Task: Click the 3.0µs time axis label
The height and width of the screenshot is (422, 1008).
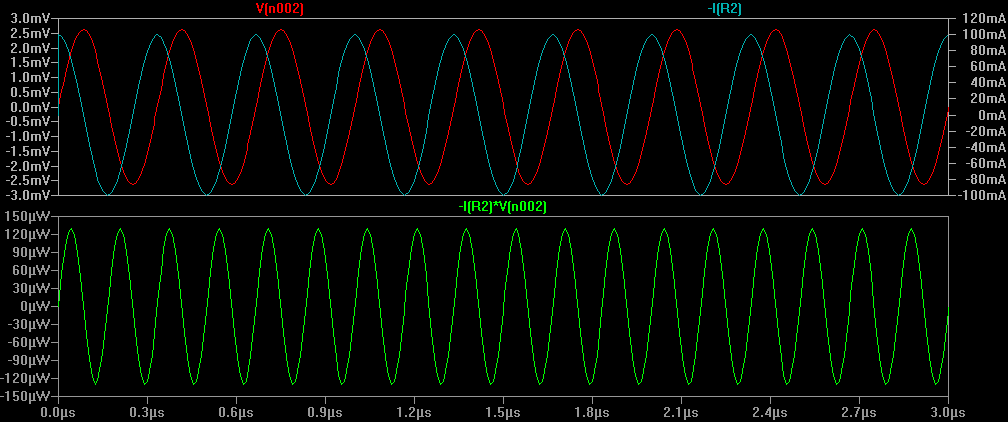Action: (948, 410)
